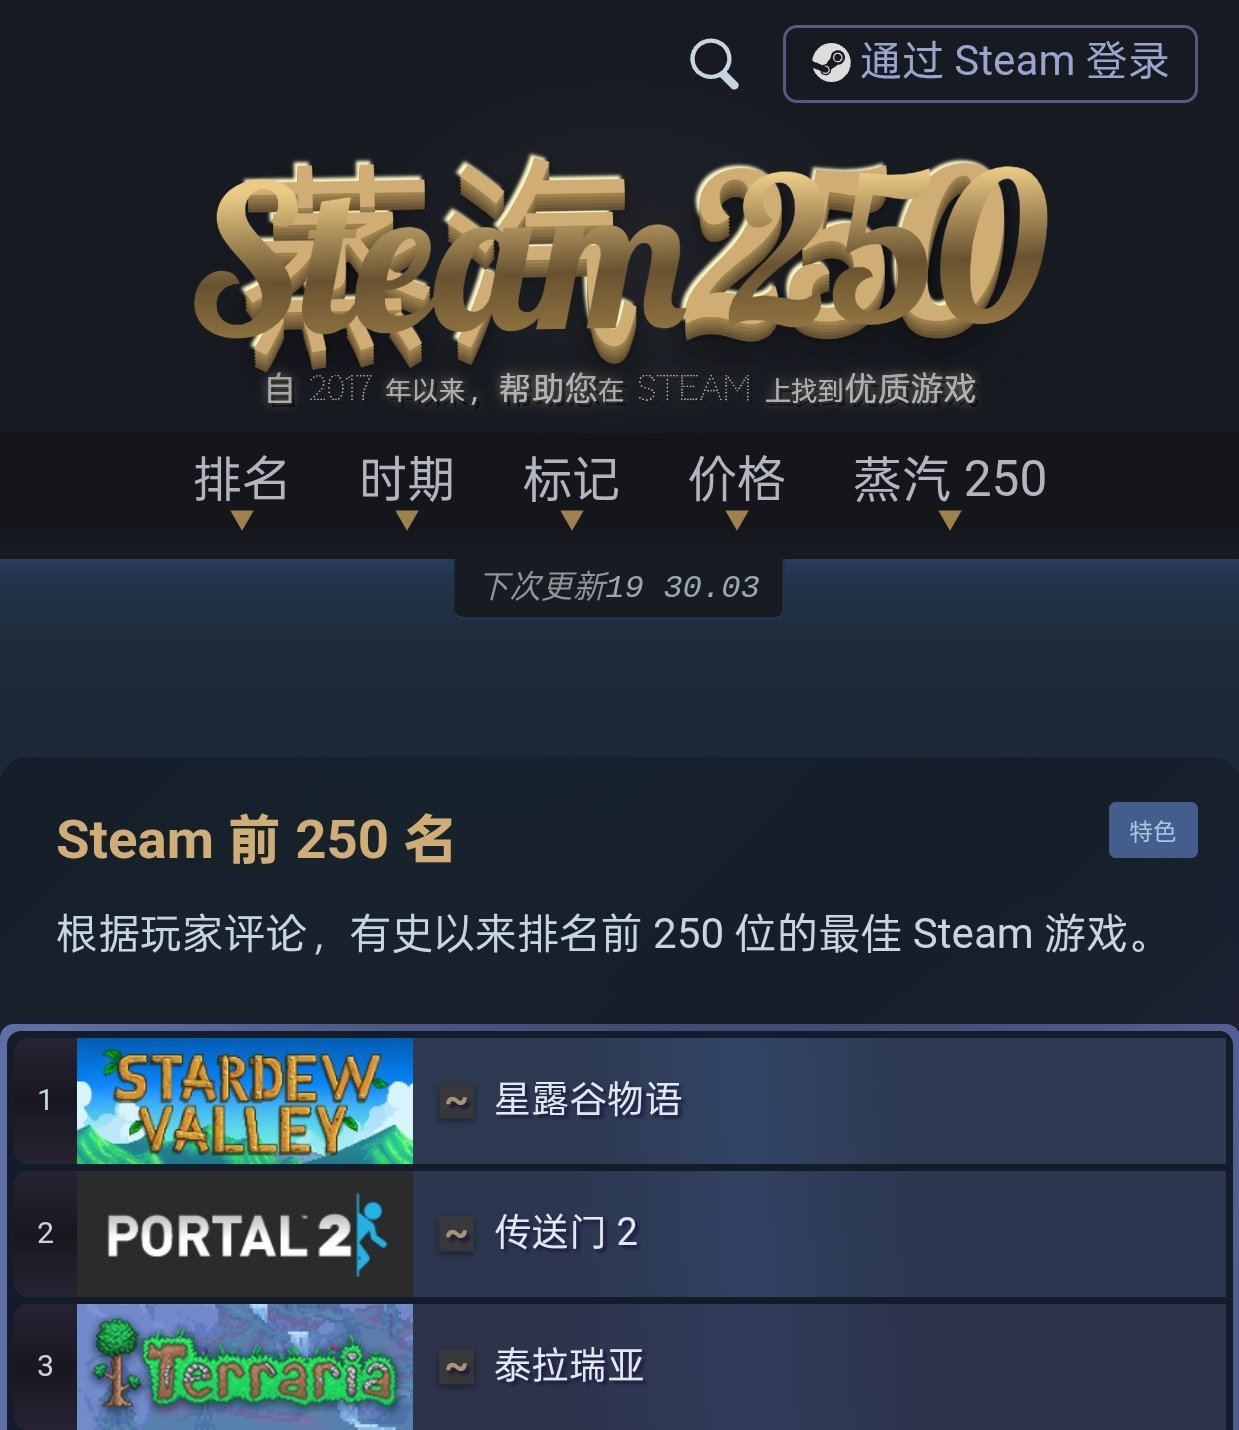The image size is (1239, 1430).
Task: Open the 星露谷物语 title link
Action: coord(588,1100)
